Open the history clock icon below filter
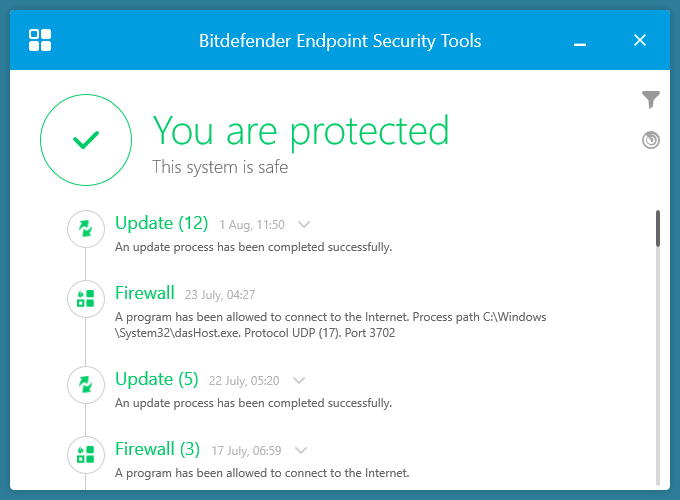680x500 pixels. pos(651,140)
